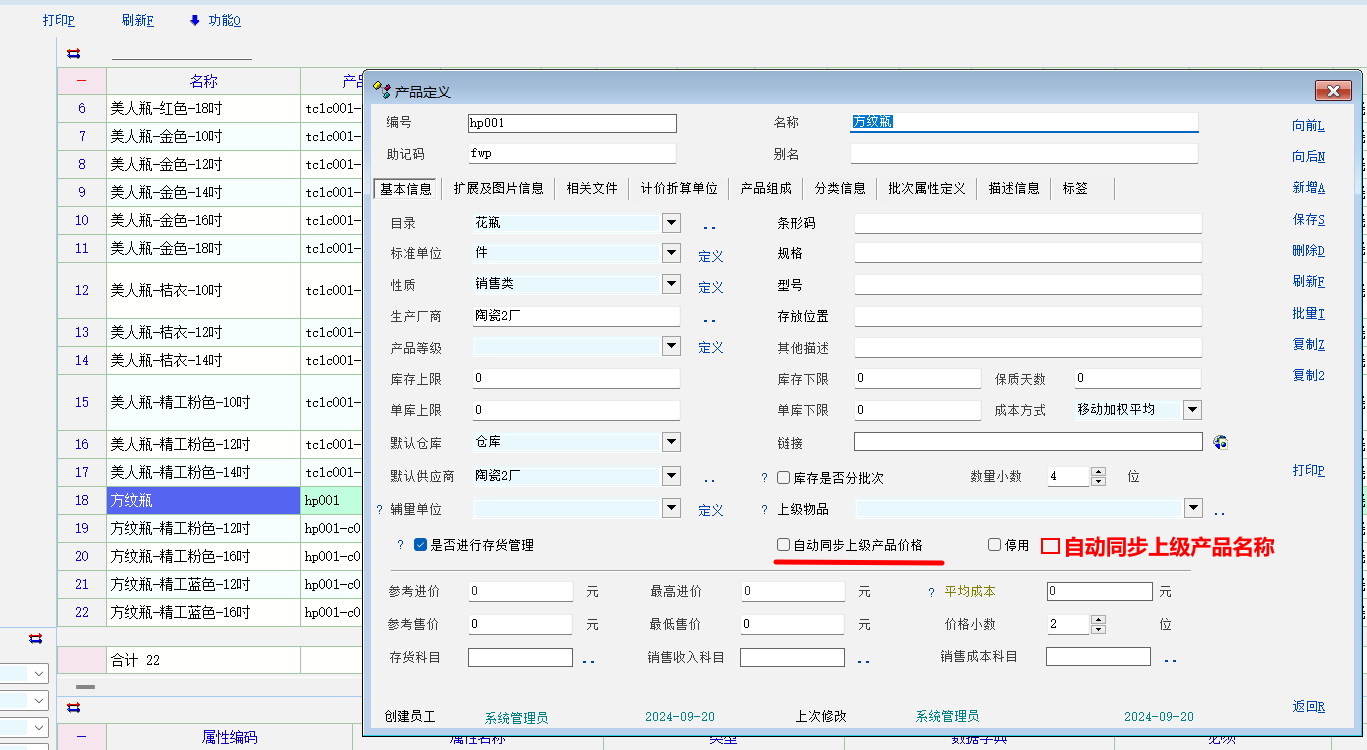
Task: Open the 成本方式 dropdown showing 移动加权平均
Action: pos(1192,409)
